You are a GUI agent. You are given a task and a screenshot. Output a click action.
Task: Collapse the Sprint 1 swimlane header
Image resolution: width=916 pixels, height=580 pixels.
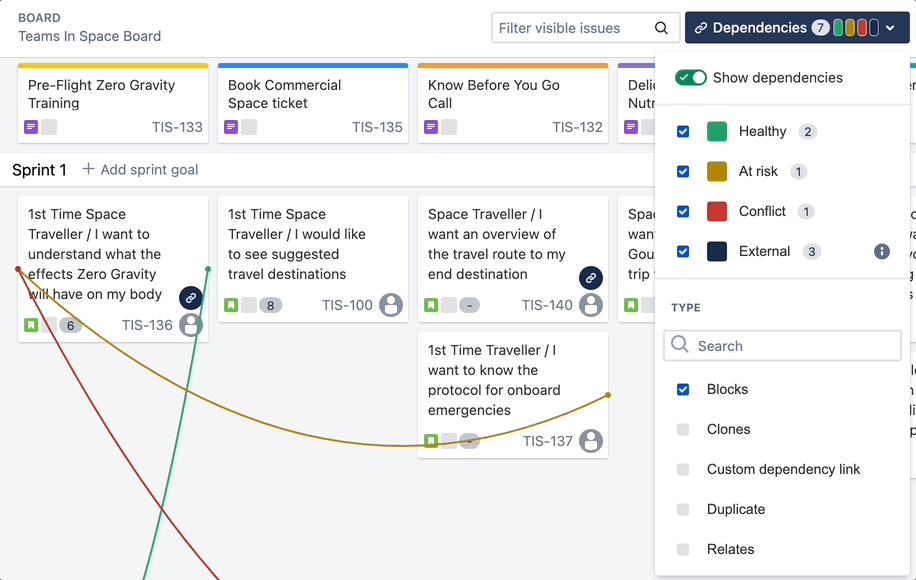pyautogui.click(x=39, y=170)
